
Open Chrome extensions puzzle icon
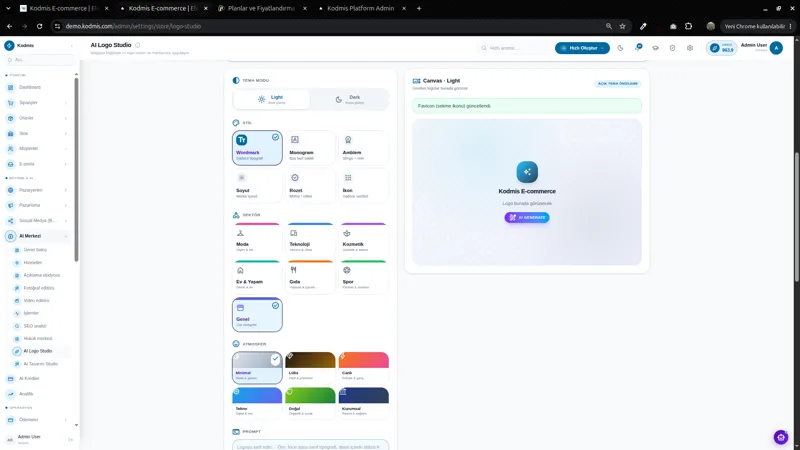(x=688, y=26)
